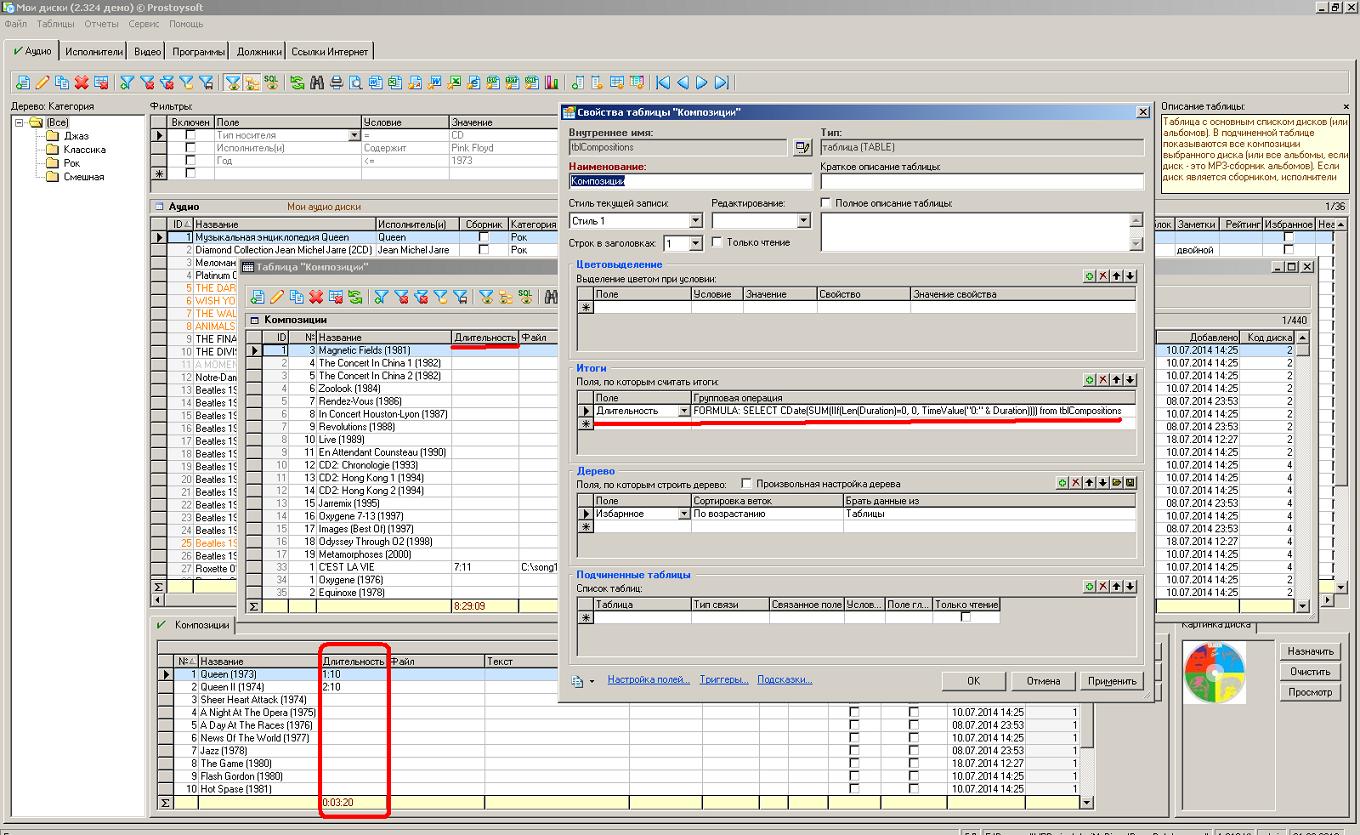Viewport: 1360px width, 835px height.
Task: Enable the Тип носителя filter checkbox
Action: pyautogui.click(x=190, y=134)
